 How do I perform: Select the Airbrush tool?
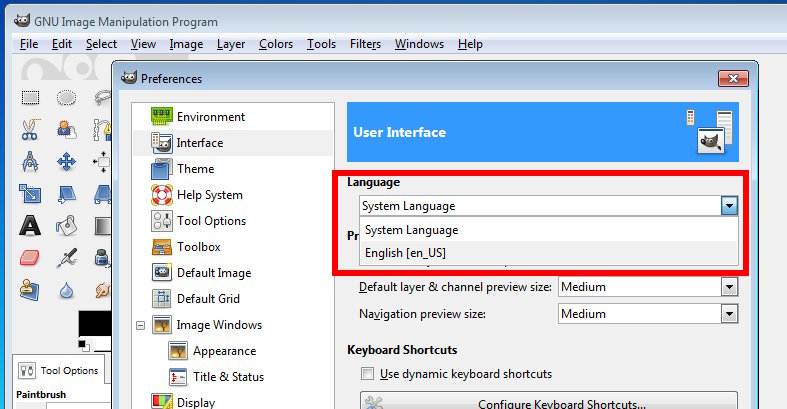point(66,258)
